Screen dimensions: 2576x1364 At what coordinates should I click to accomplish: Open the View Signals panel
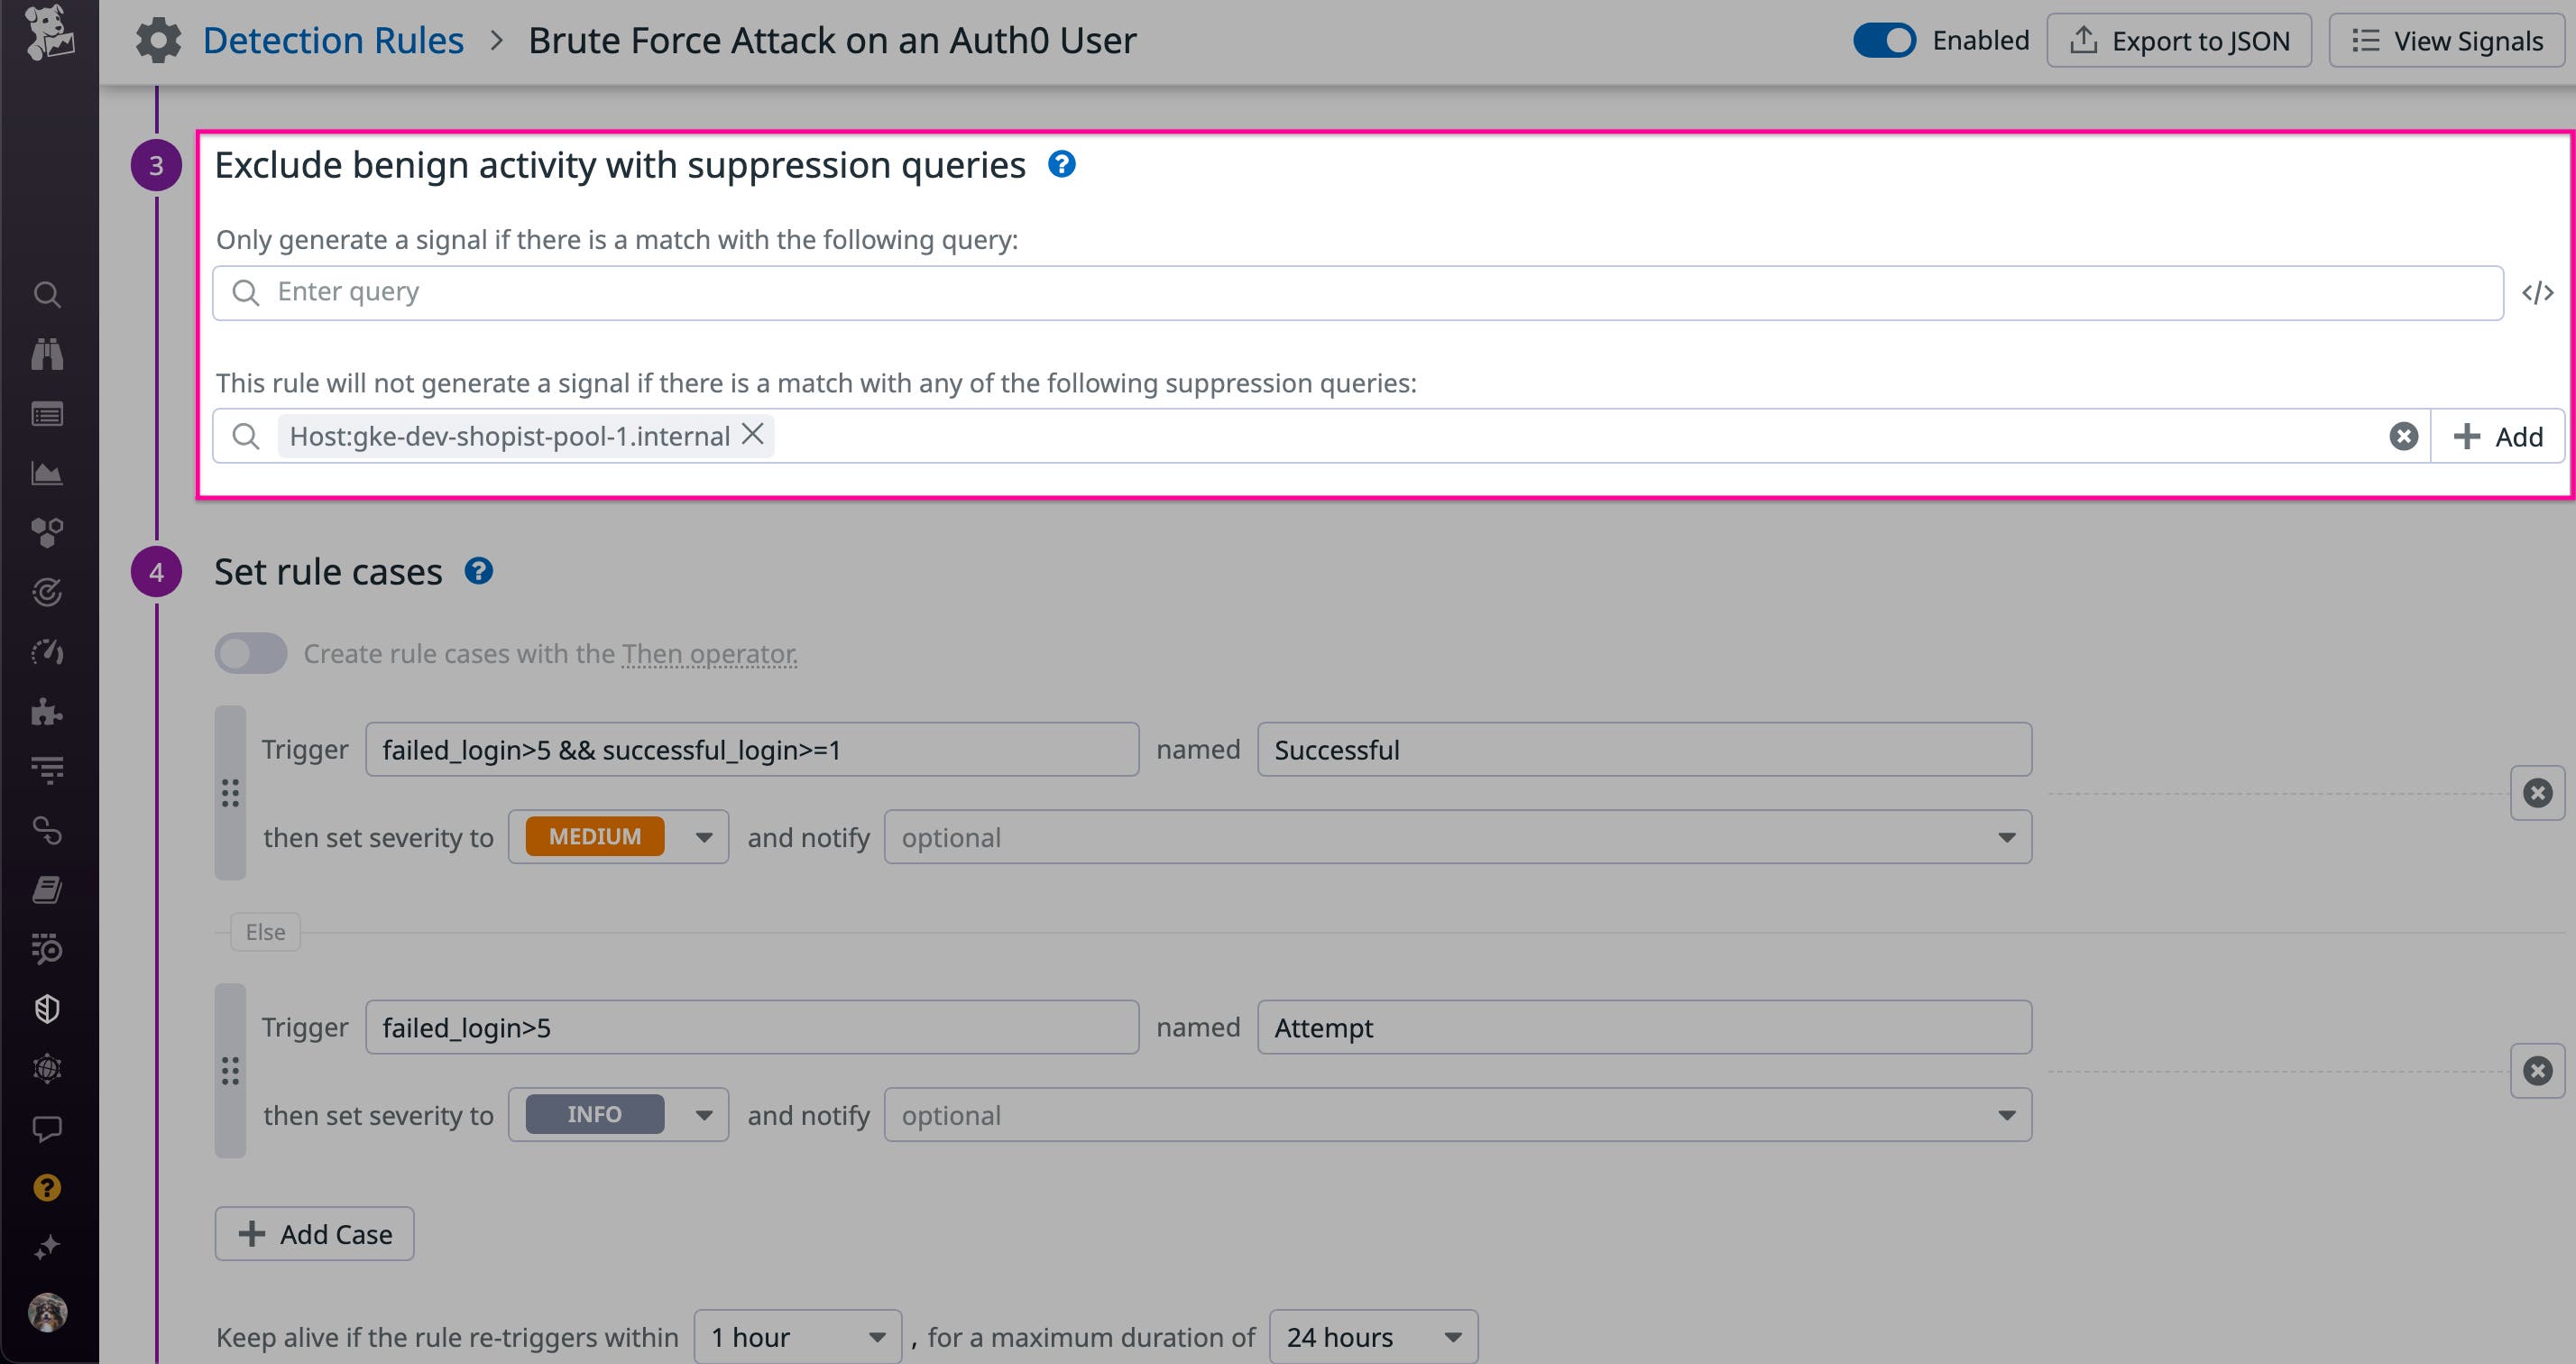pos(2446,40)
